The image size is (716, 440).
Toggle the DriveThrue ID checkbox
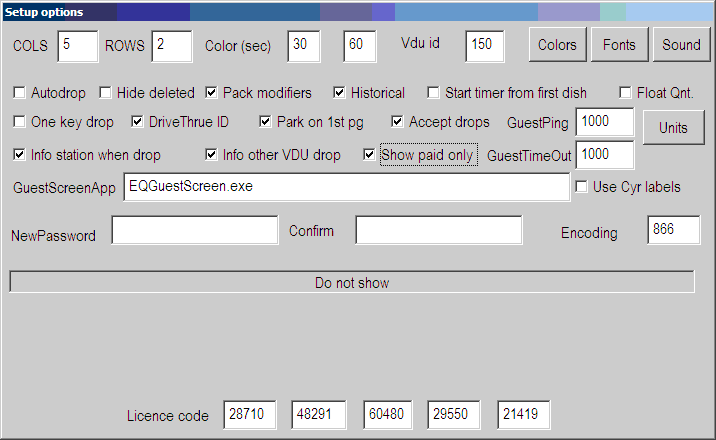pyautogui.click(x=138, y=122)
